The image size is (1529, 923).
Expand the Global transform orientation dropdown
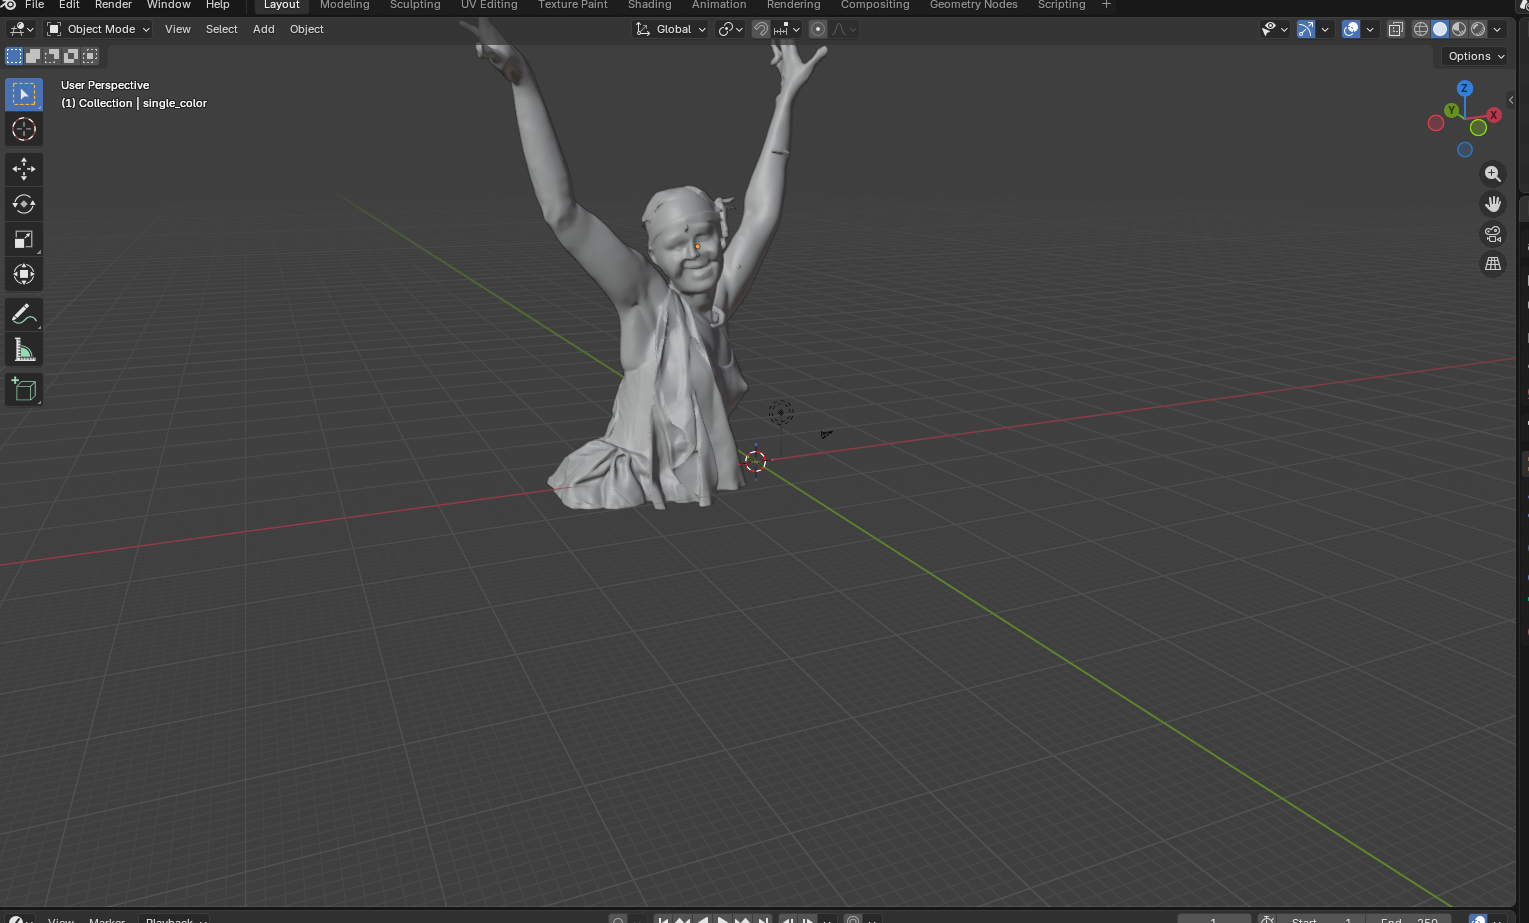pos(671,29)
